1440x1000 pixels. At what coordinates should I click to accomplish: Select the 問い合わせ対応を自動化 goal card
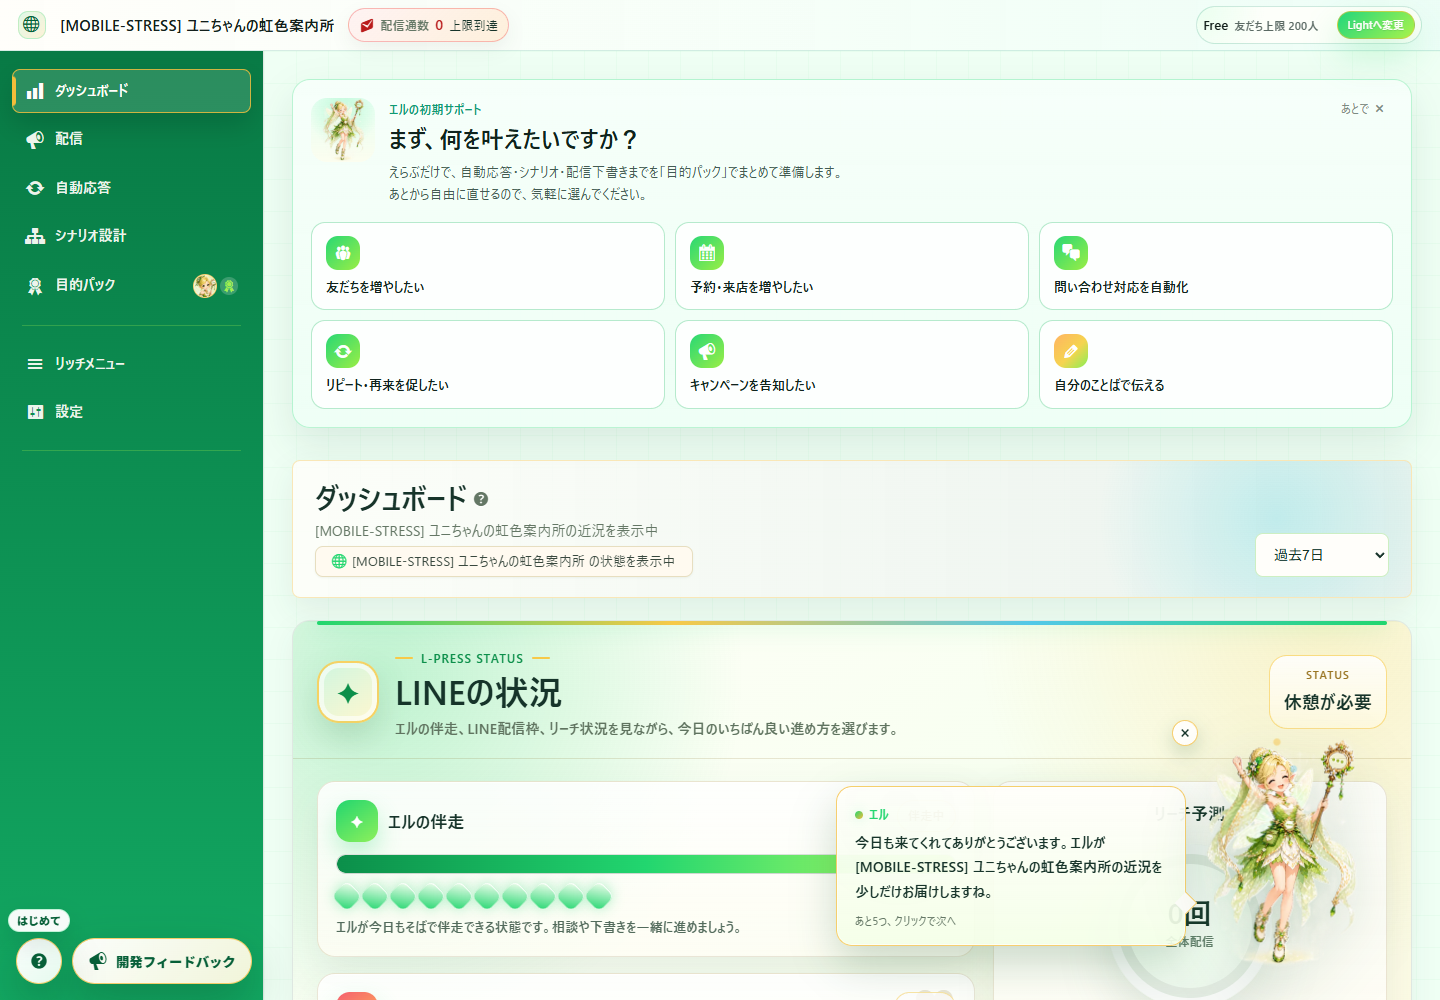coord(1216,266)
